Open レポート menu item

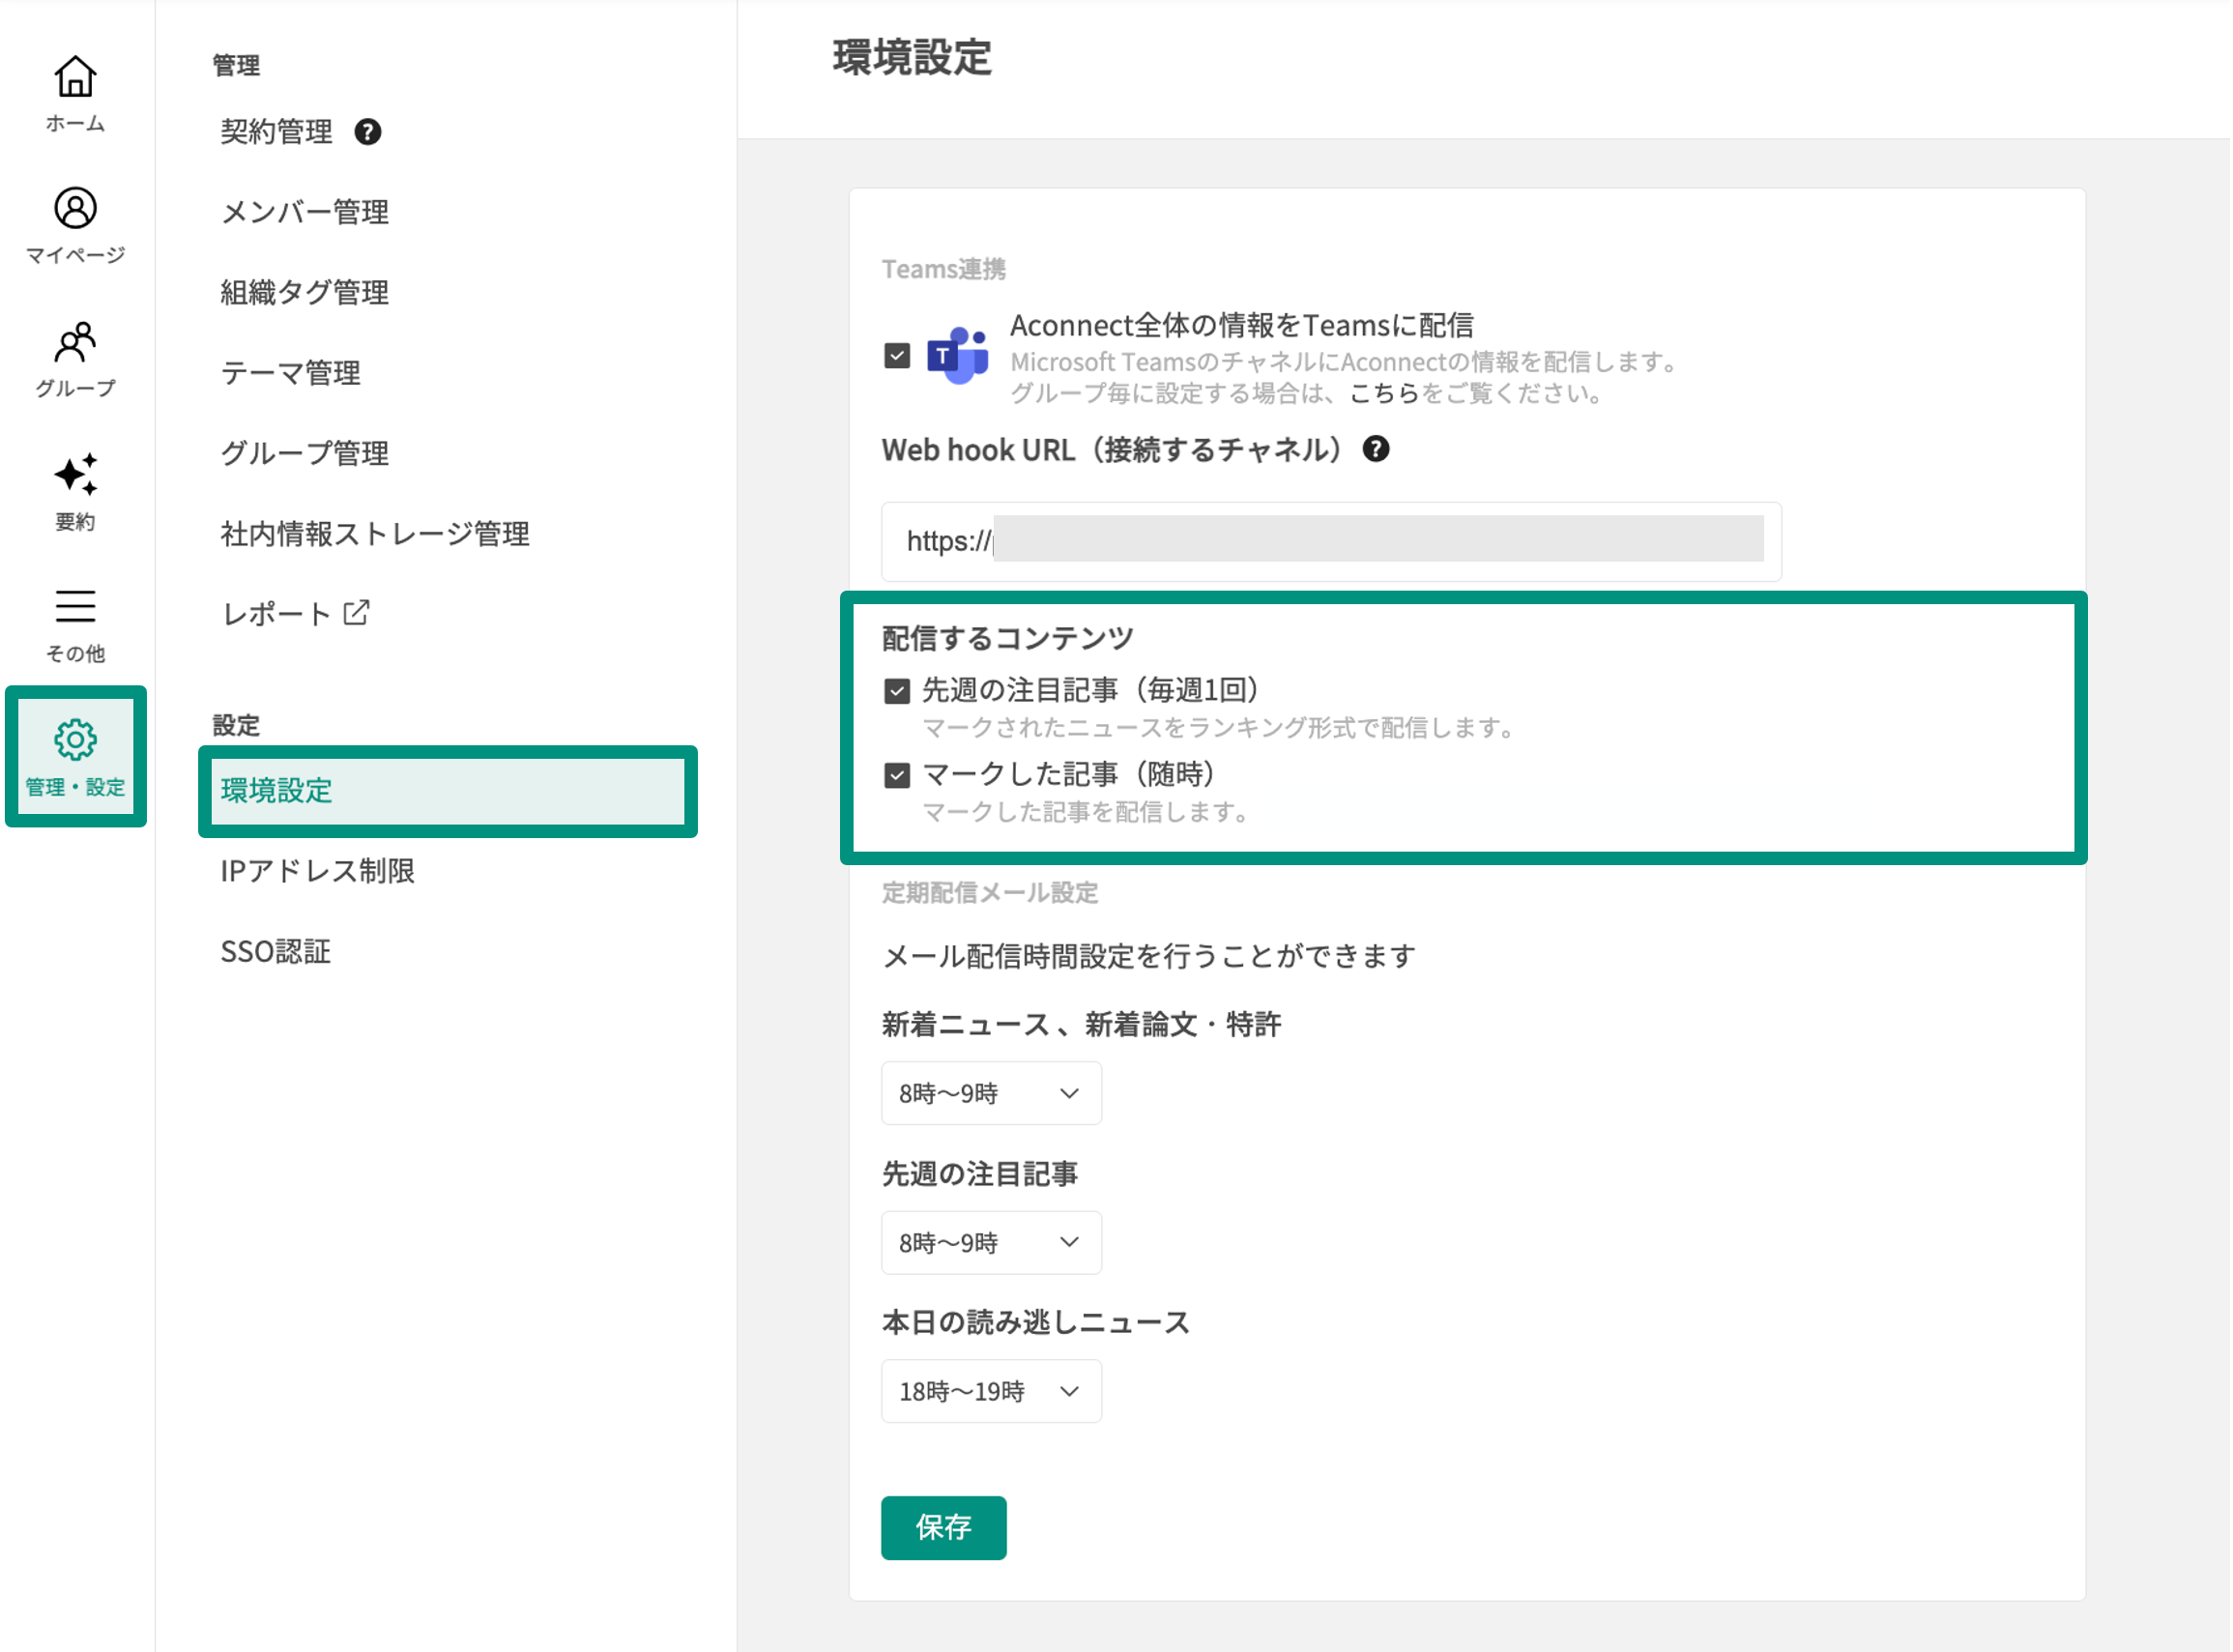coord(276,614)
